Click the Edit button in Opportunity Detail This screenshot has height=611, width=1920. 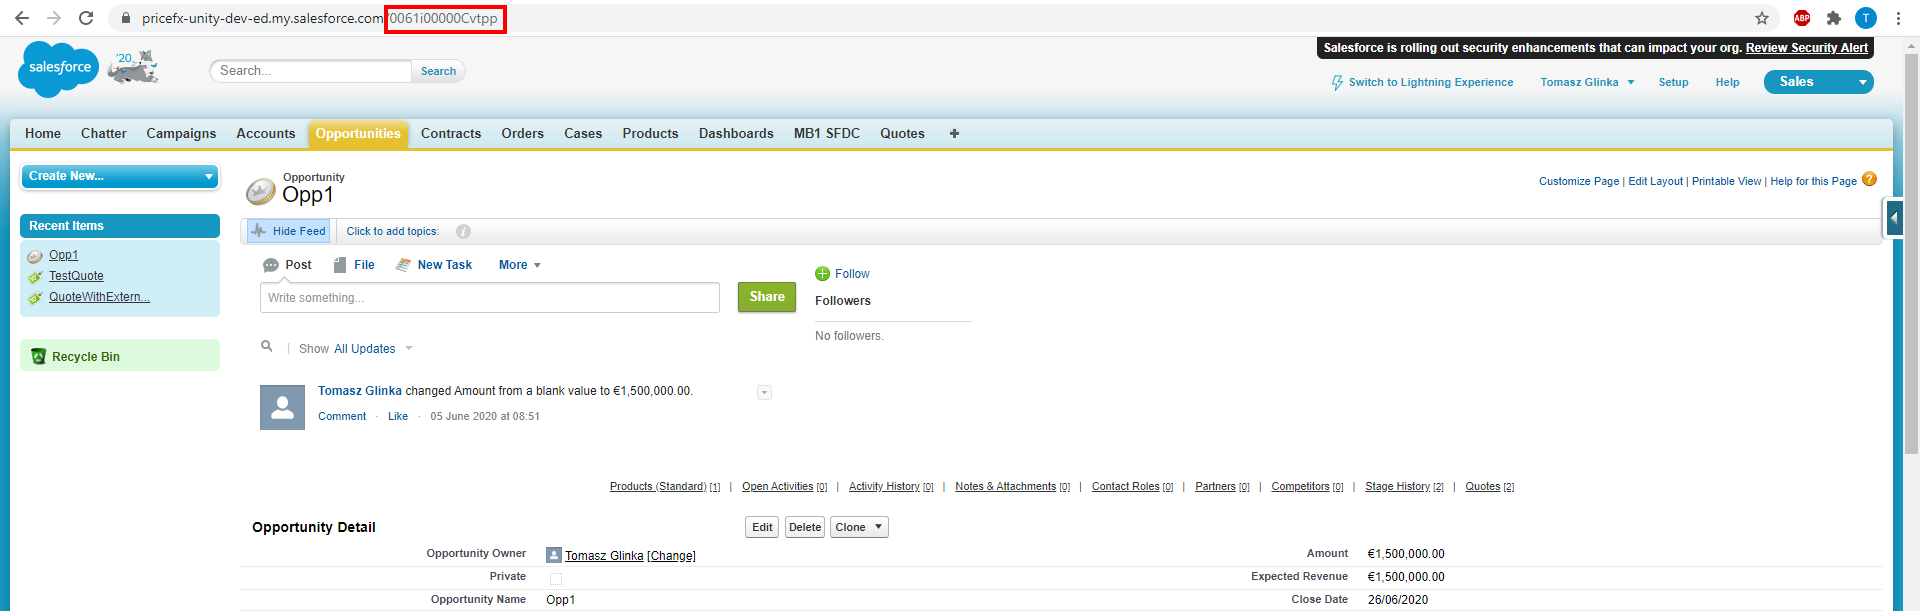(762, 527)
